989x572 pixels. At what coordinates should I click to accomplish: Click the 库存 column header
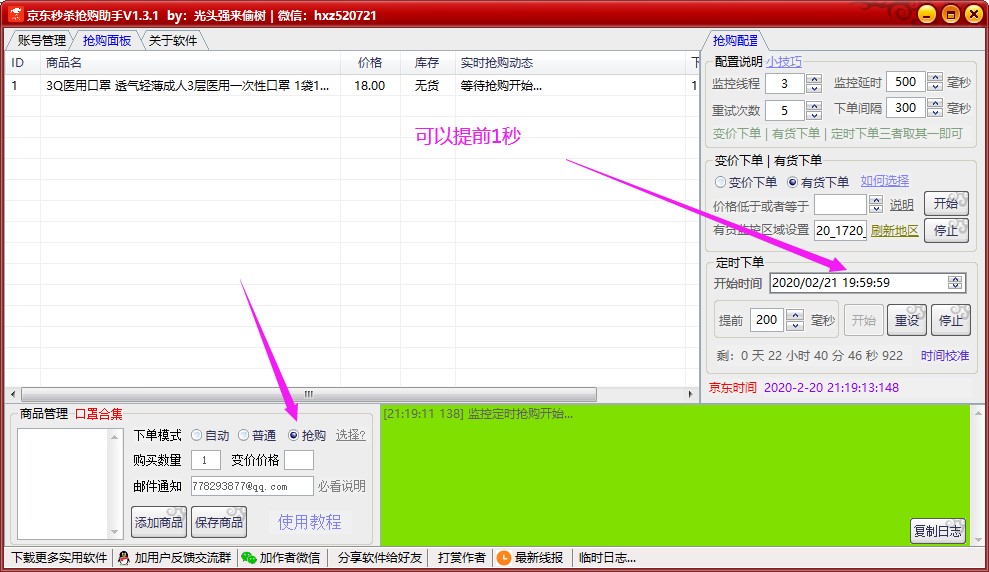pos(427,62)
